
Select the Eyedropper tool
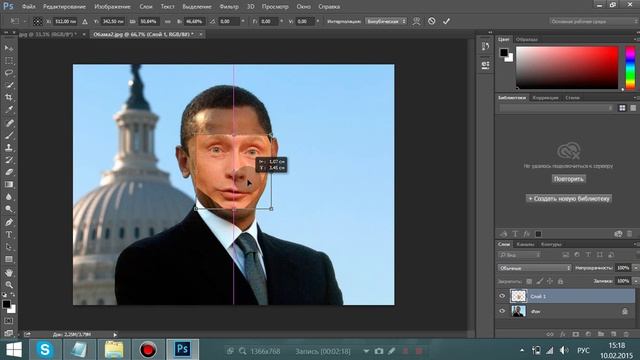(x=9, y=110)
